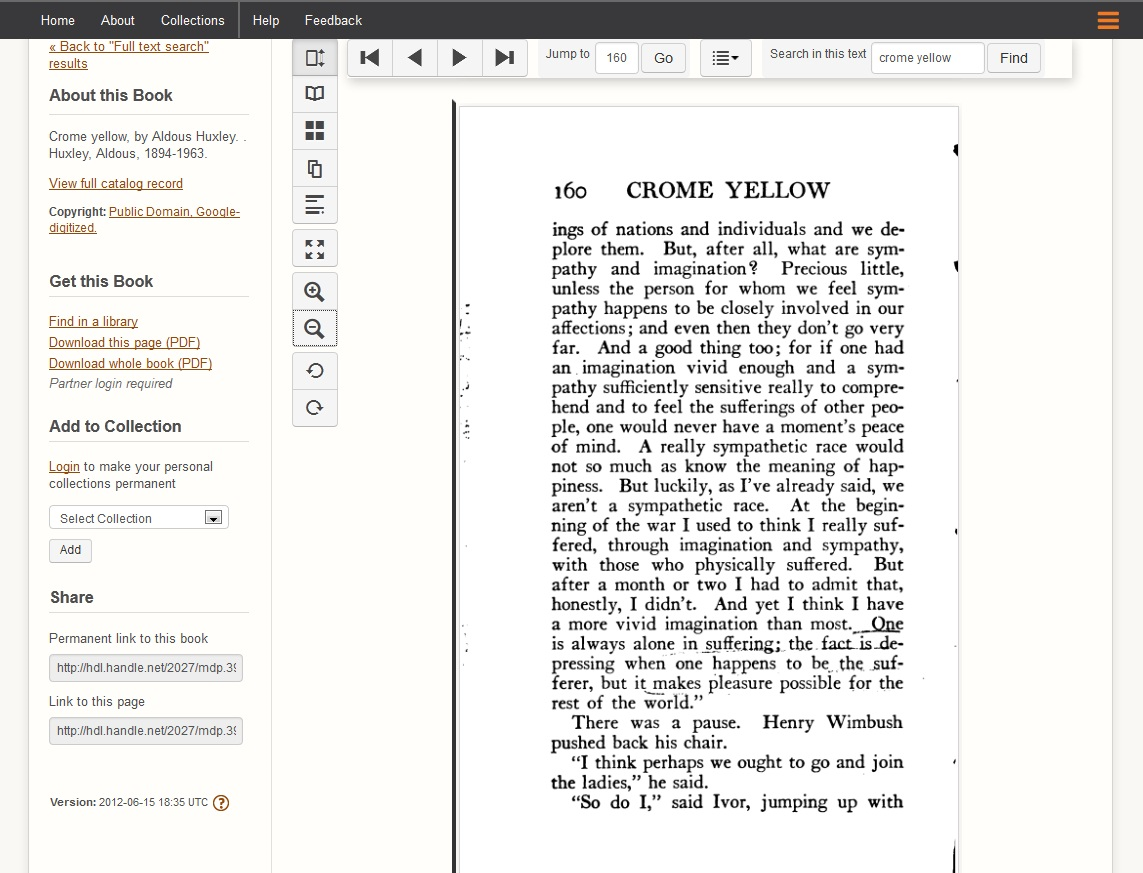Screen dimensions: 1143x873
Task: Click the Share heading
Action: click(x=71, y=598)
